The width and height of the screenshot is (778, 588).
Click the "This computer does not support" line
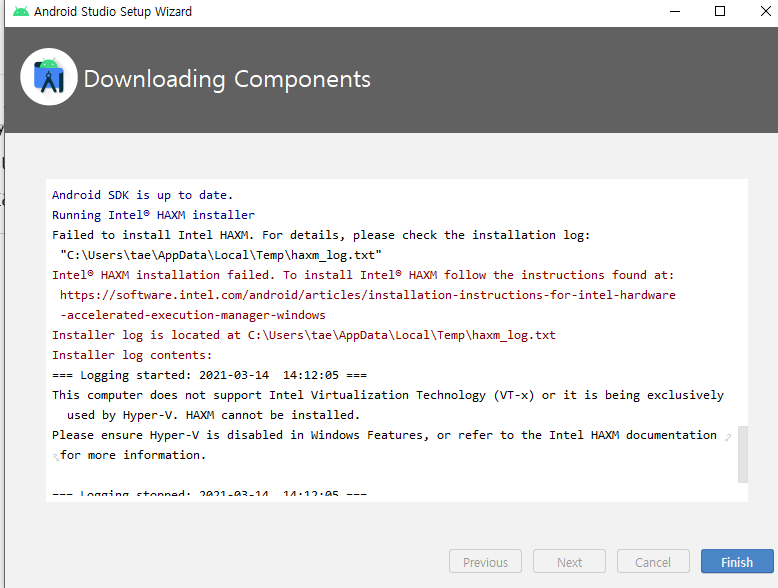388,395
